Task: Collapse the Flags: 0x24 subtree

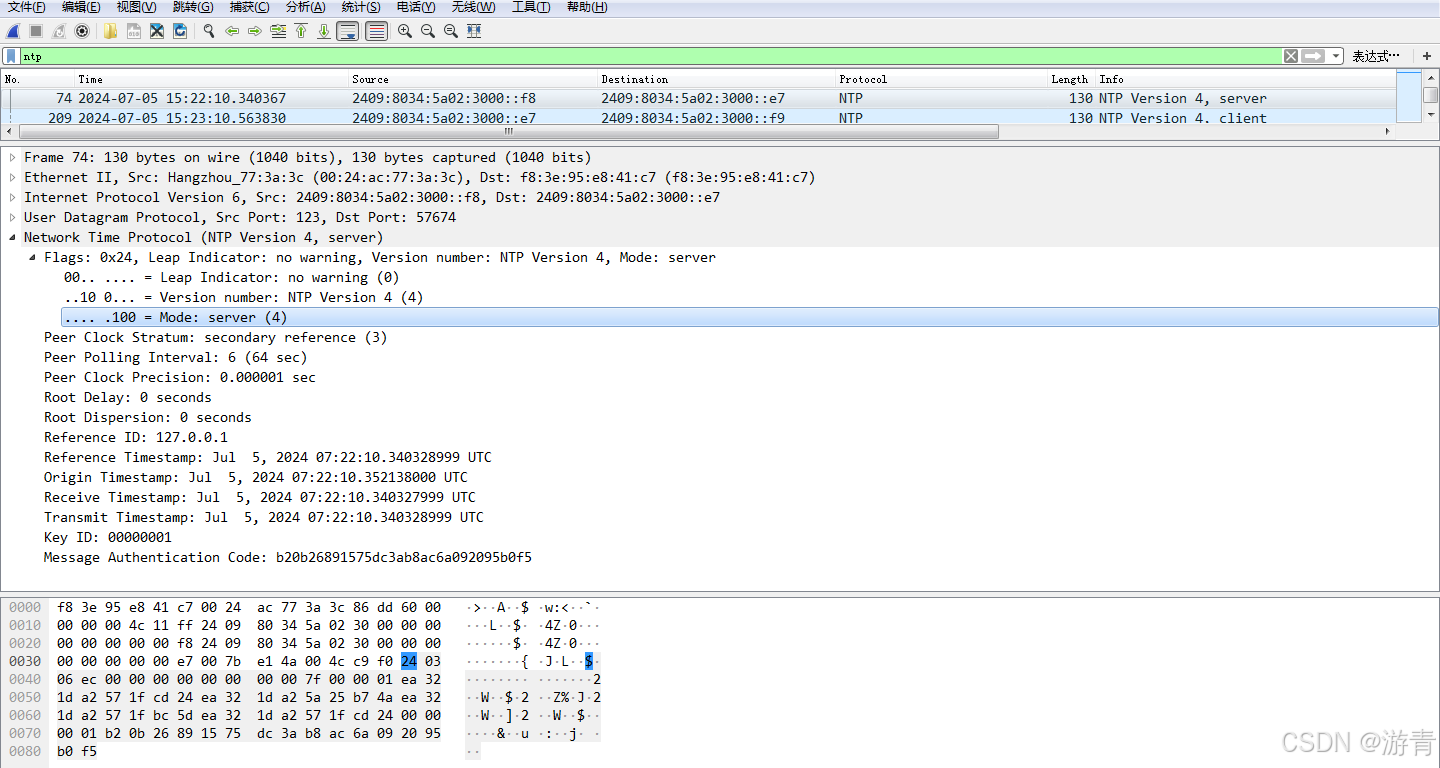Action: [33, 257]
